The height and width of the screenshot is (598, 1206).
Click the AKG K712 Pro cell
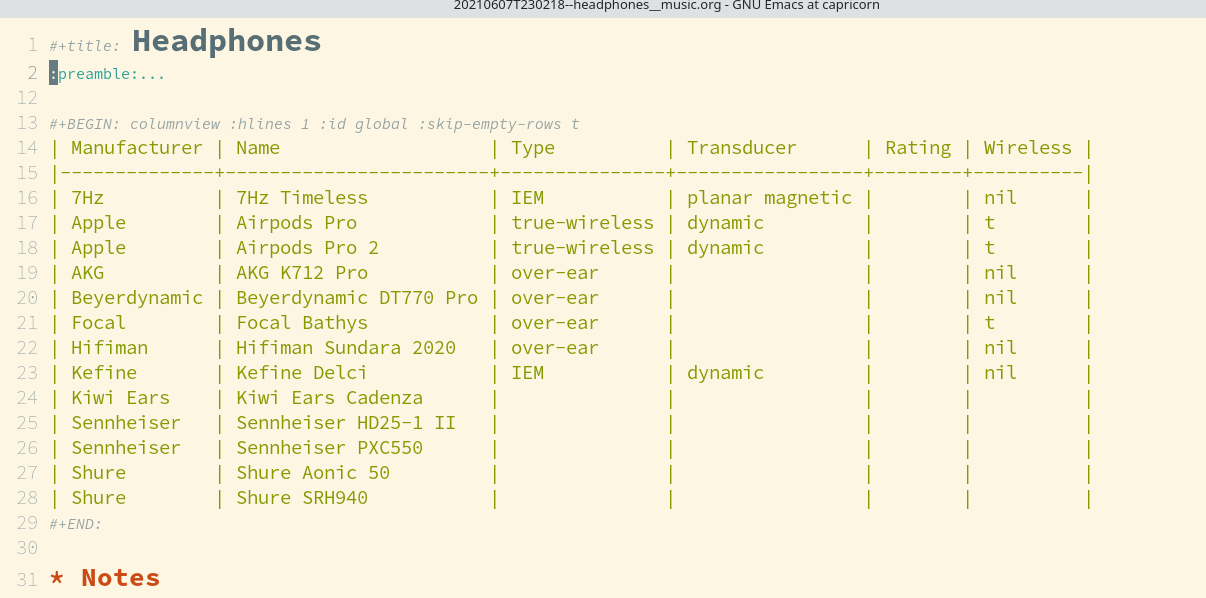click(x=302, y=273)
